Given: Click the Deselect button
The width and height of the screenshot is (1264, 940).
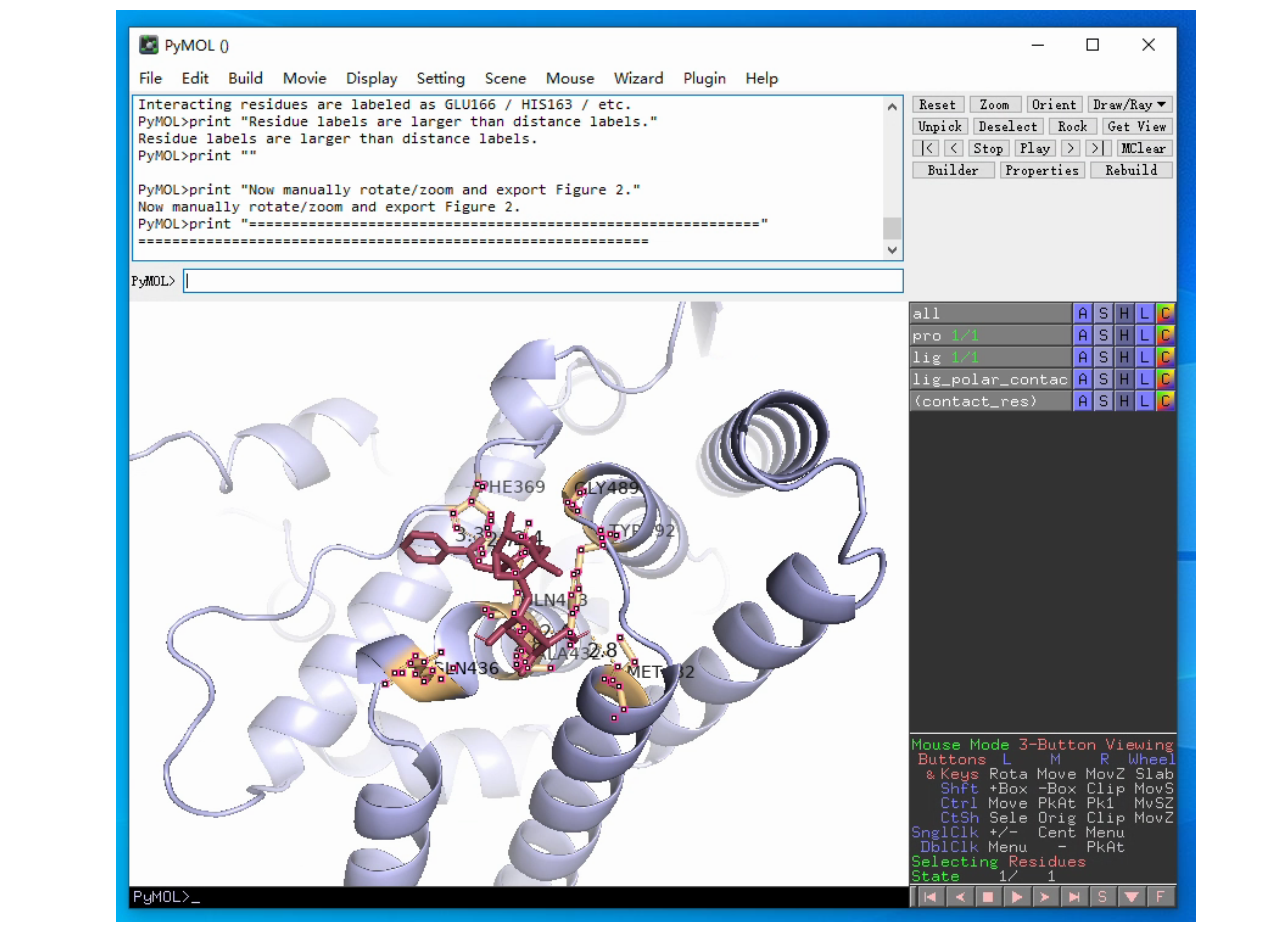Looking at the screenshot, I should click(x=1007, y=126).
